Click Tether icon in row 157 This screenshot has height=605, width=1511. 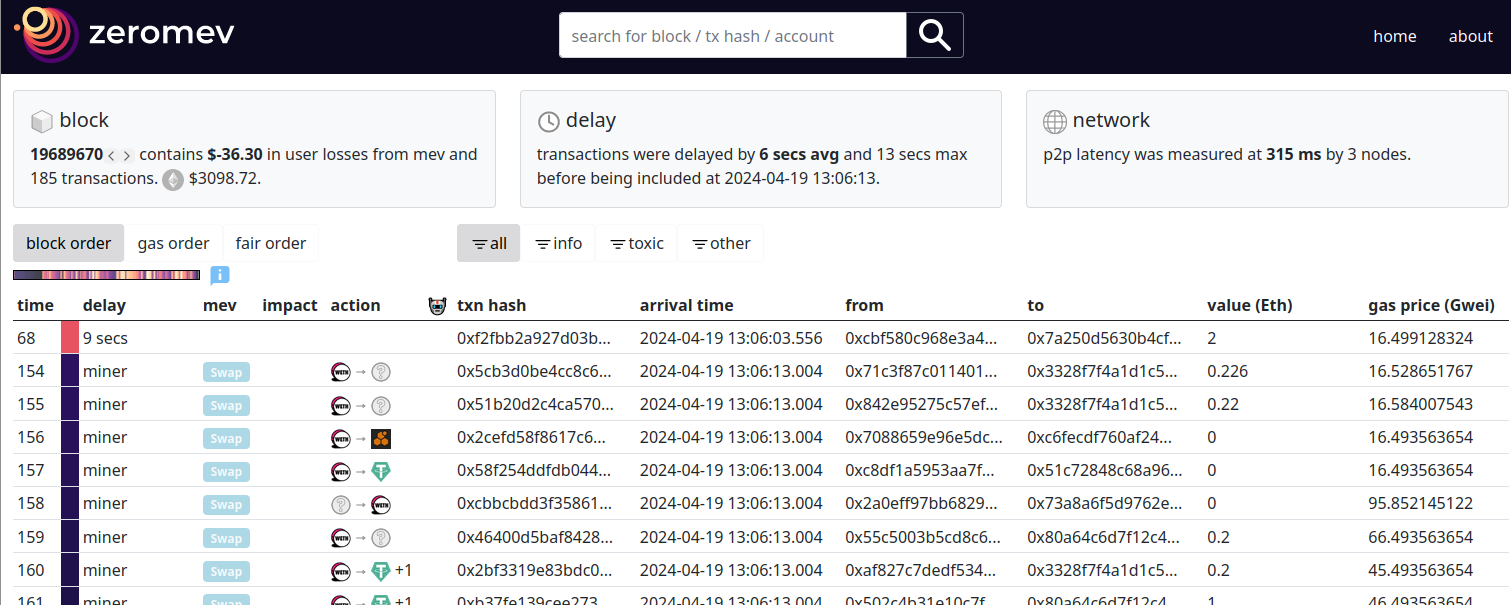click(381, 471)
